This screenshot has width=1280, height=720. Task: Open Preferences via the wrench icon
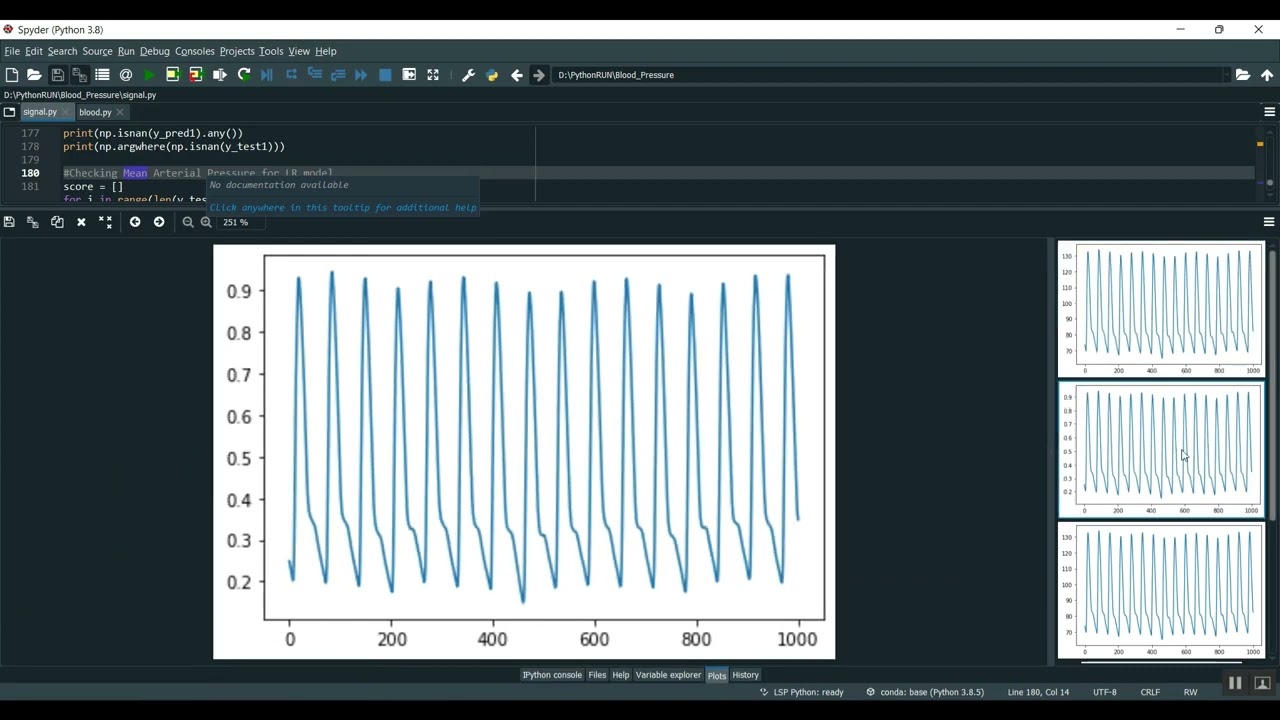coord(468,75)
